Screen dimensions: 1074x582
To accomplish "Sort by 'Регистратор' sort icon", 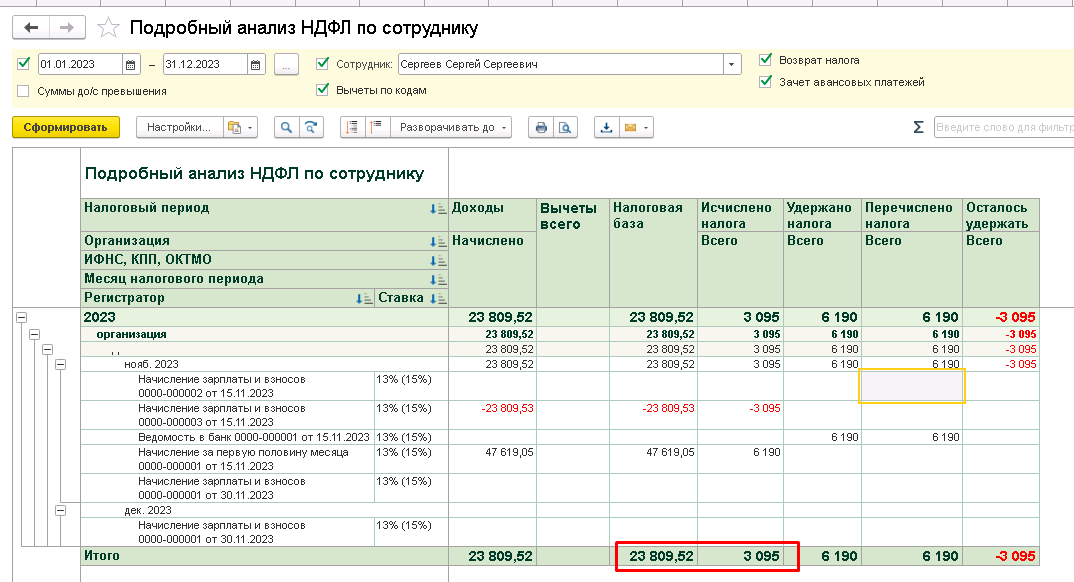I will point(364,299).
